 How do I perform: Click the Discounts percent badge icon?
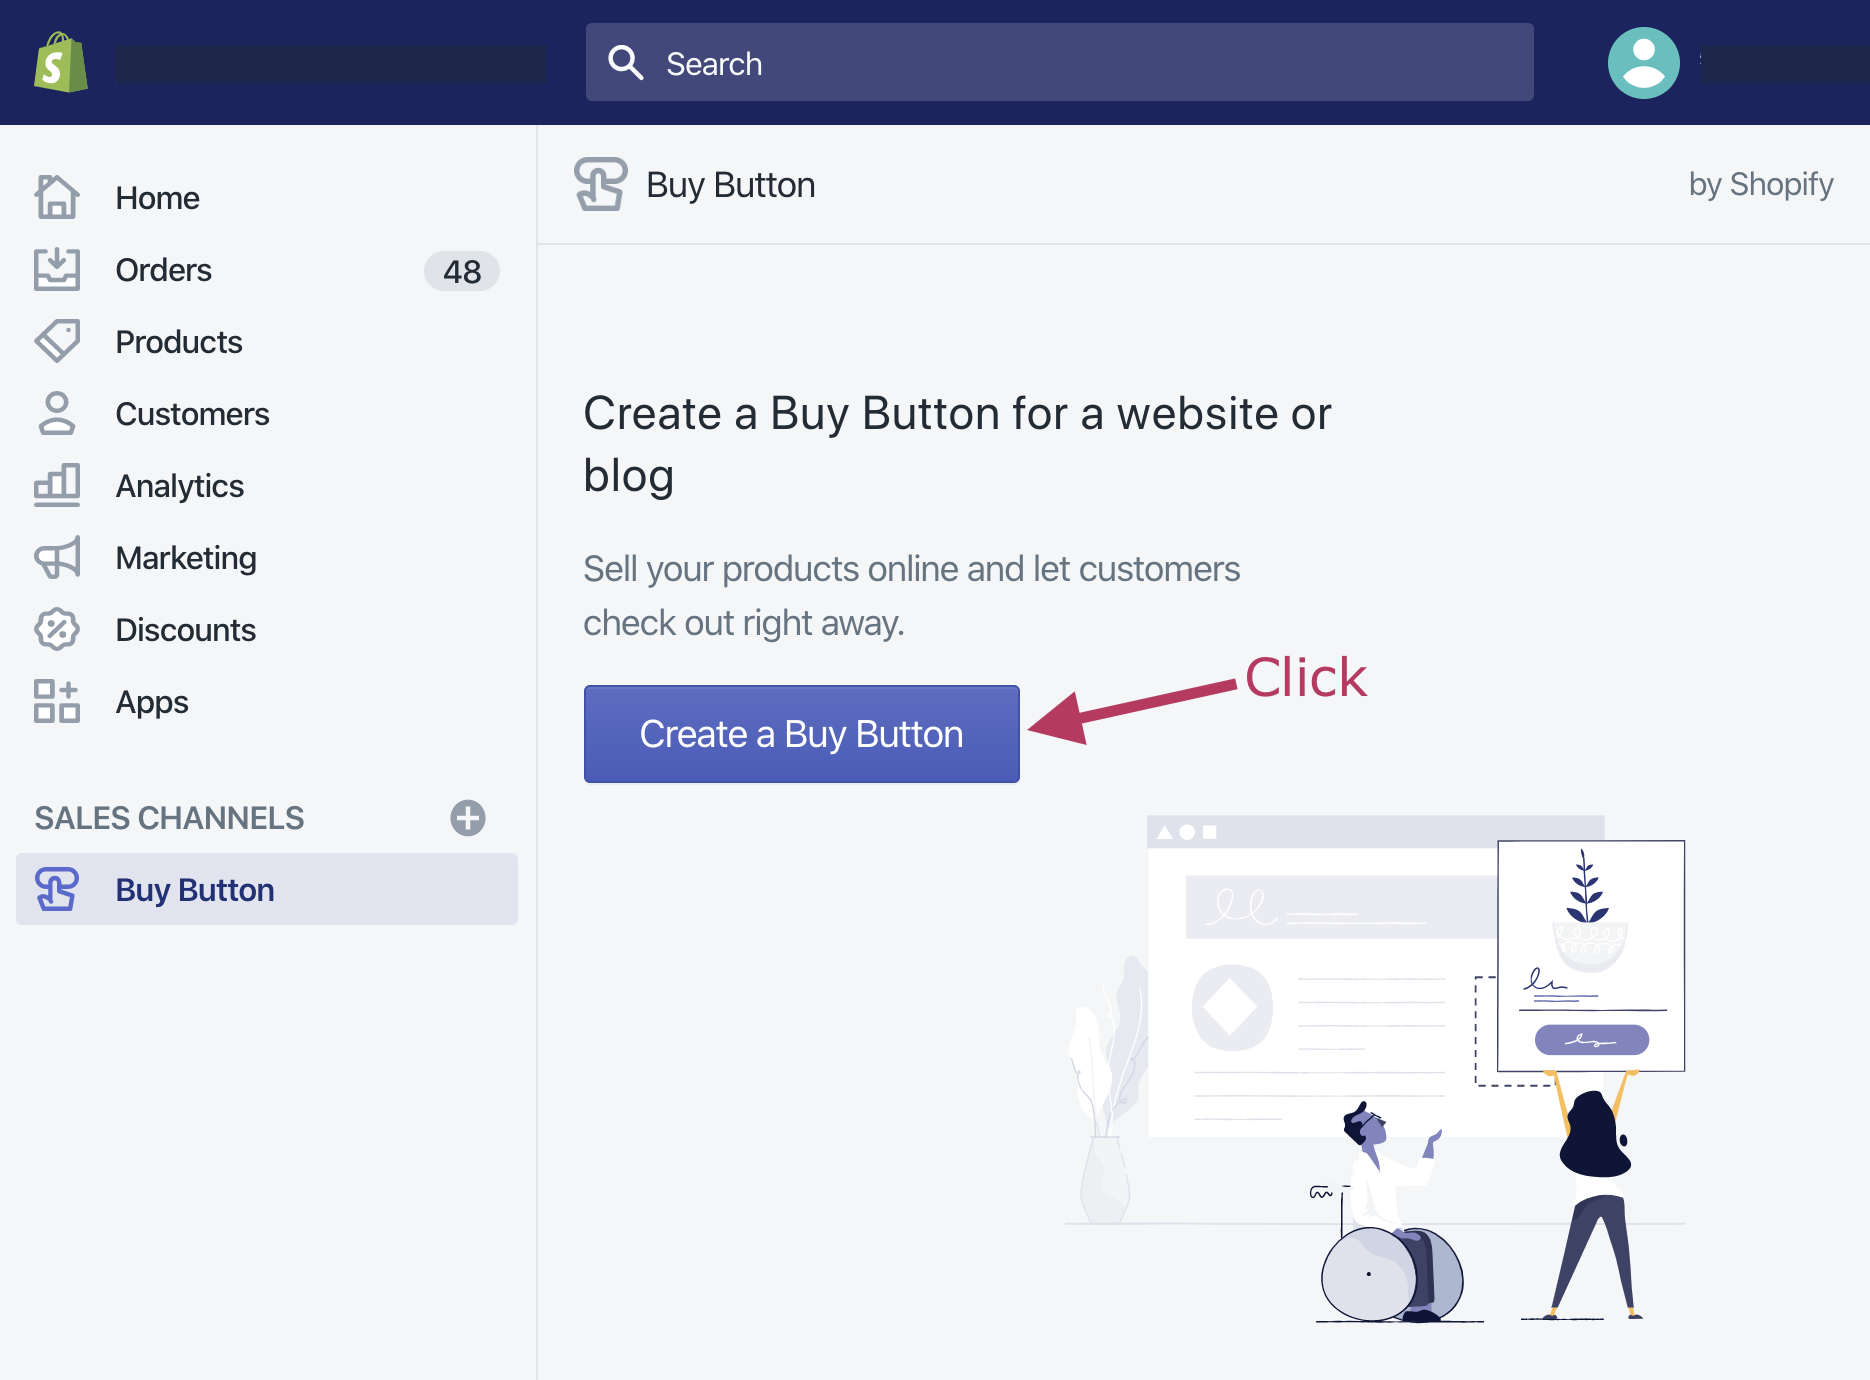(x=57, y=629)
